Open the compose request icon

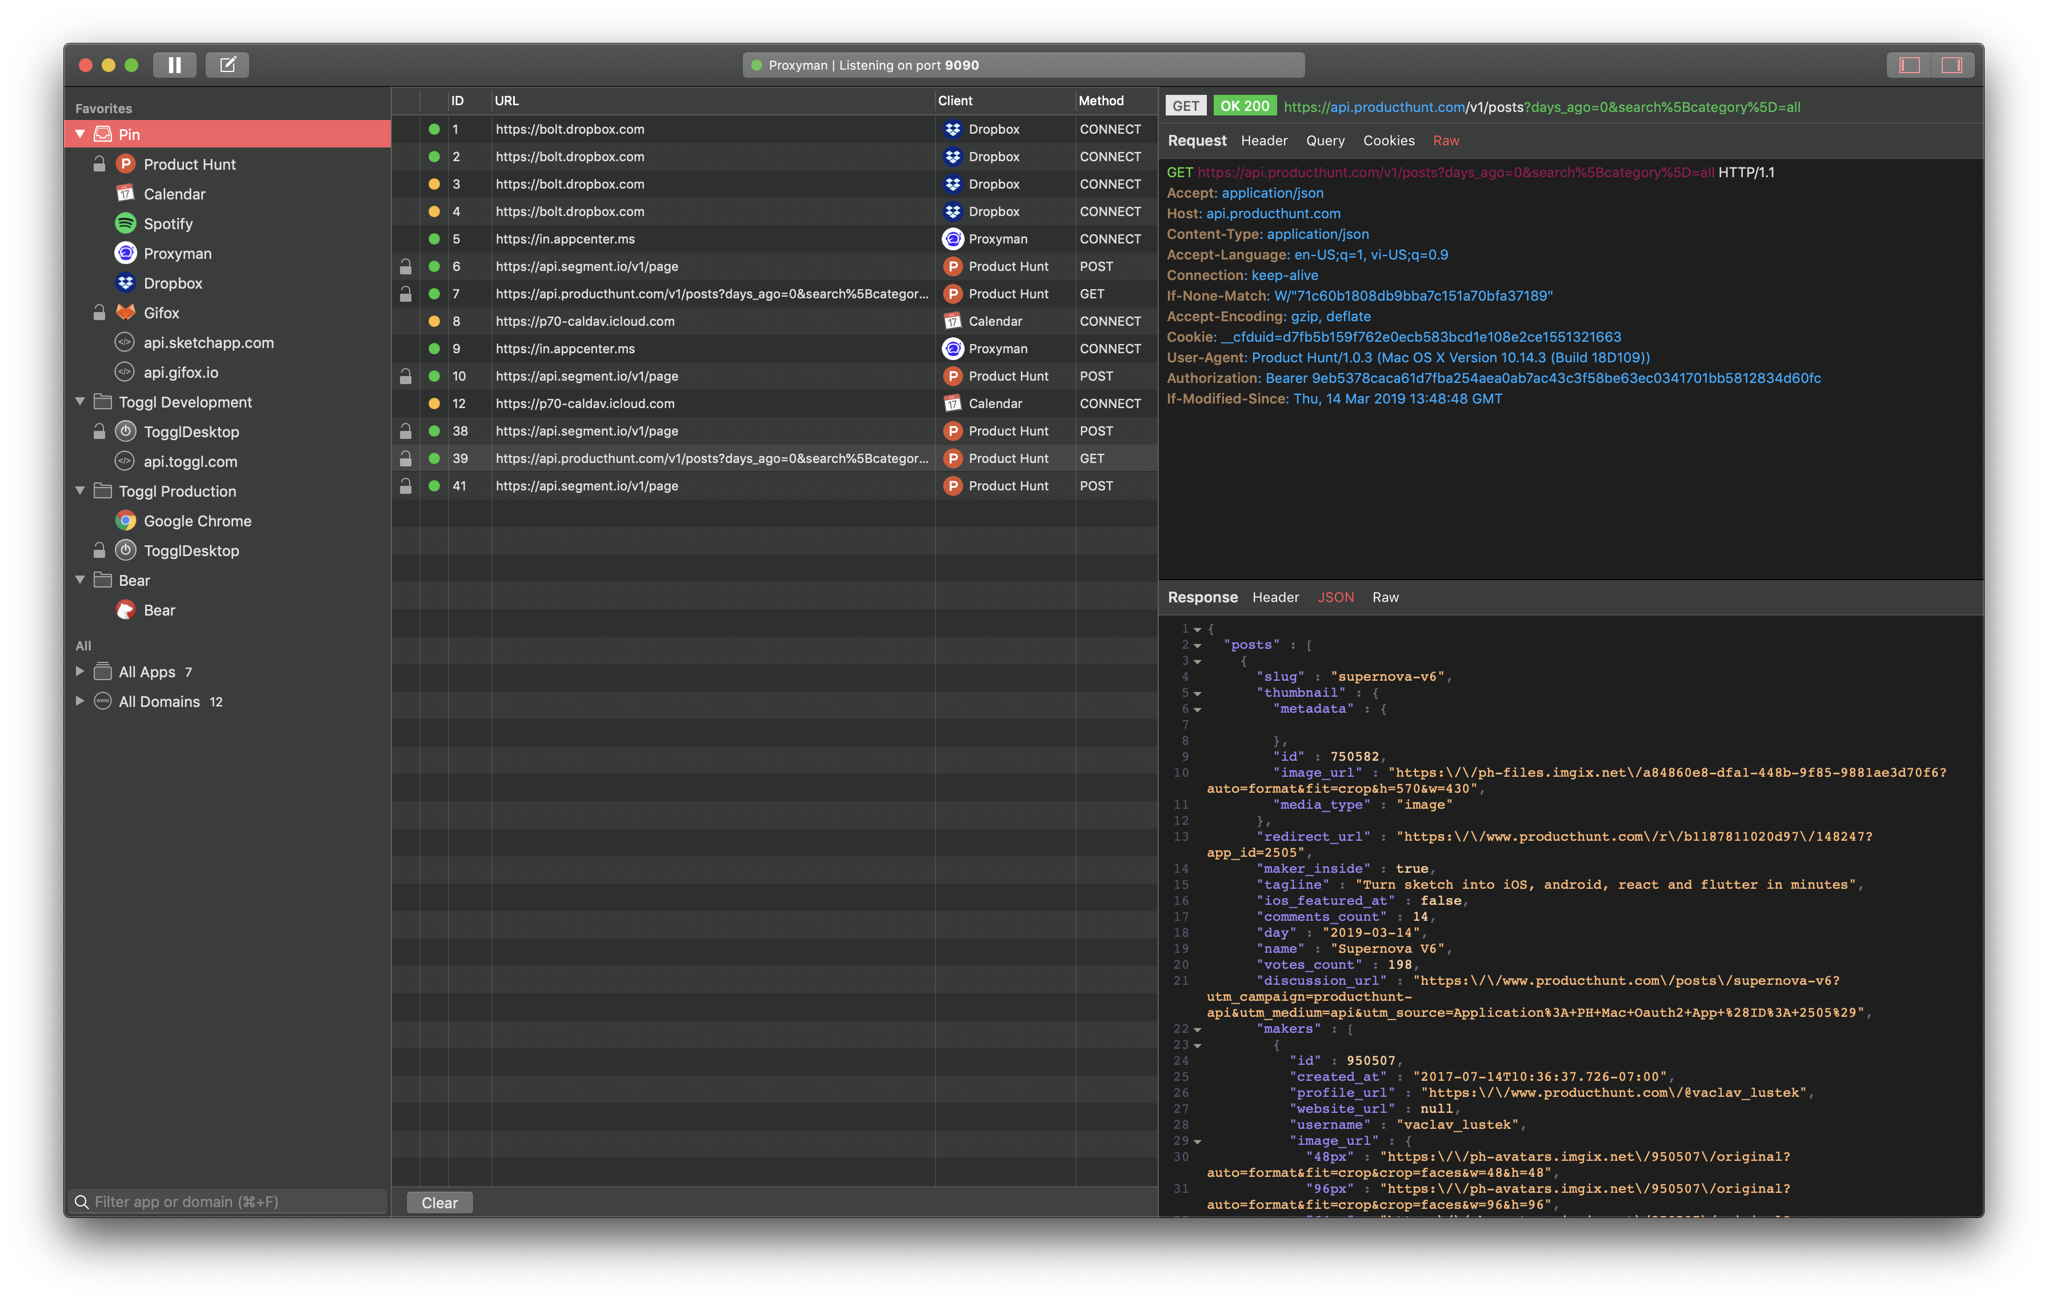[x=228, y=65]
